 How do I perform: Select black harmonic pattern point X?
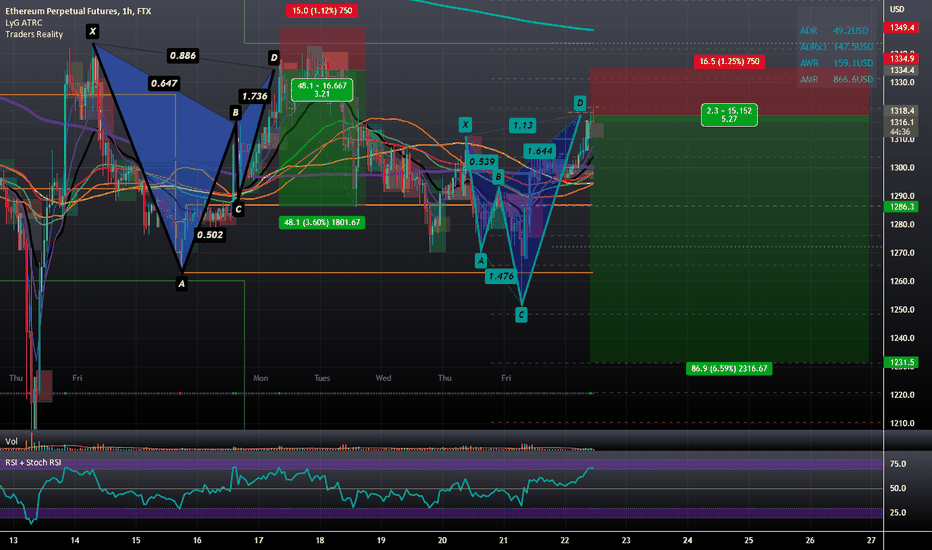point(92,32)
